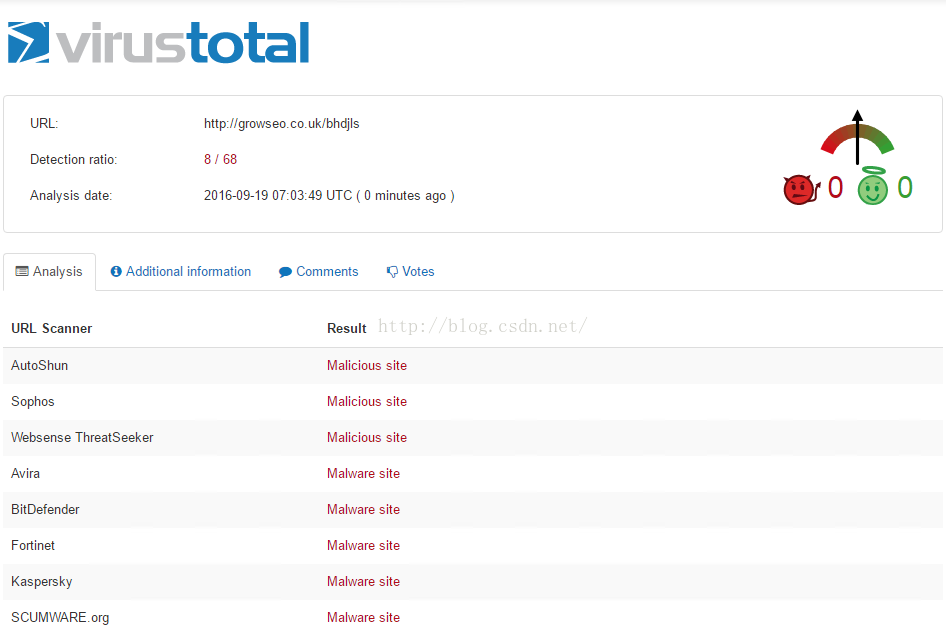Click the Avira scanner name
The height and width of the screenshot is (631, 946).
point(25,474)
